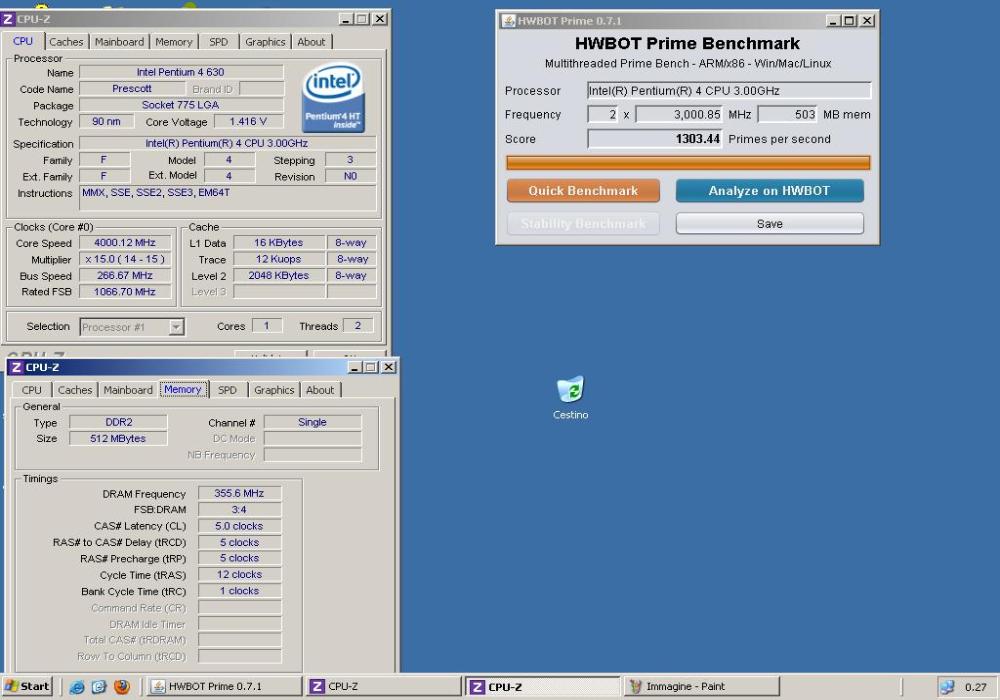Open Caches tab in top CPU-Z window
The image size is (1000, 700).
[x=66, y=42]
